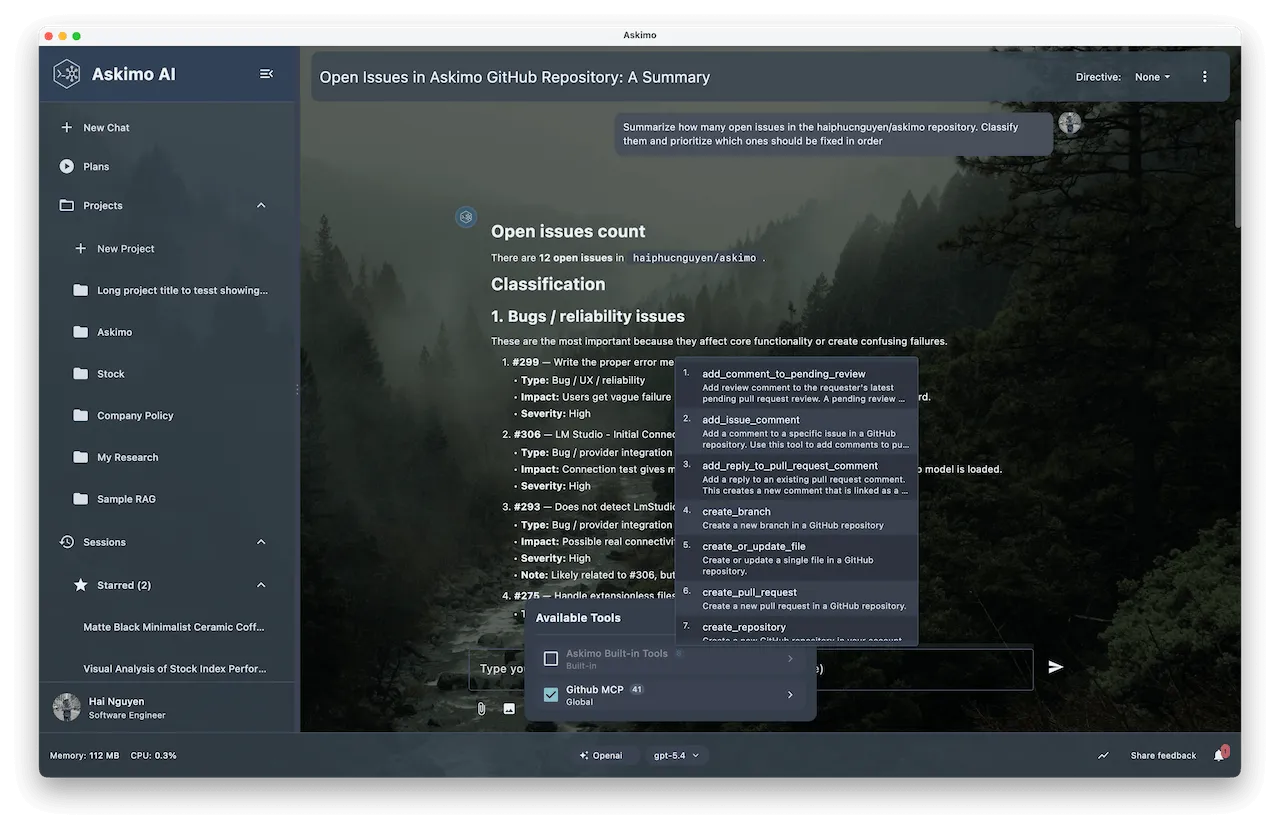
Task: Open the Directive None dropdown
Action: coord(1152,77)
